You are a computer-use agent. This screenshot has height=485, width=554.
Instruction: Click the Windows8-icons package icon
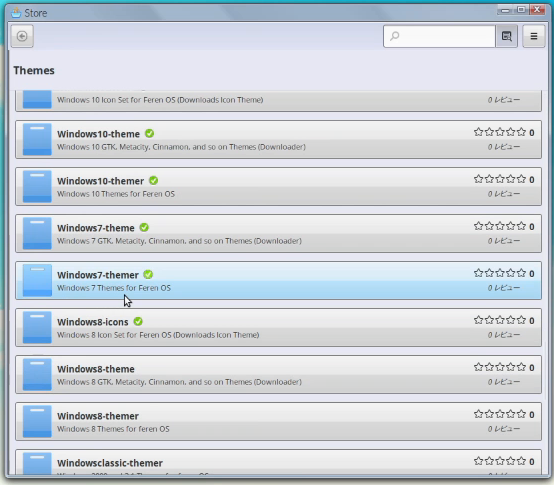tap(37, 327)
